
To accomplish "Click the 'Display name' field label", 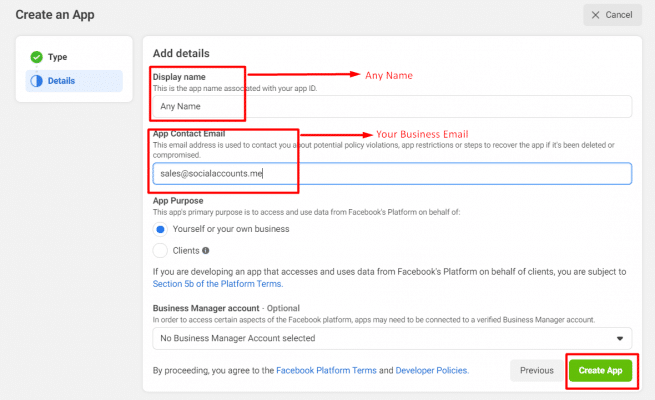I will coord(178,77).
